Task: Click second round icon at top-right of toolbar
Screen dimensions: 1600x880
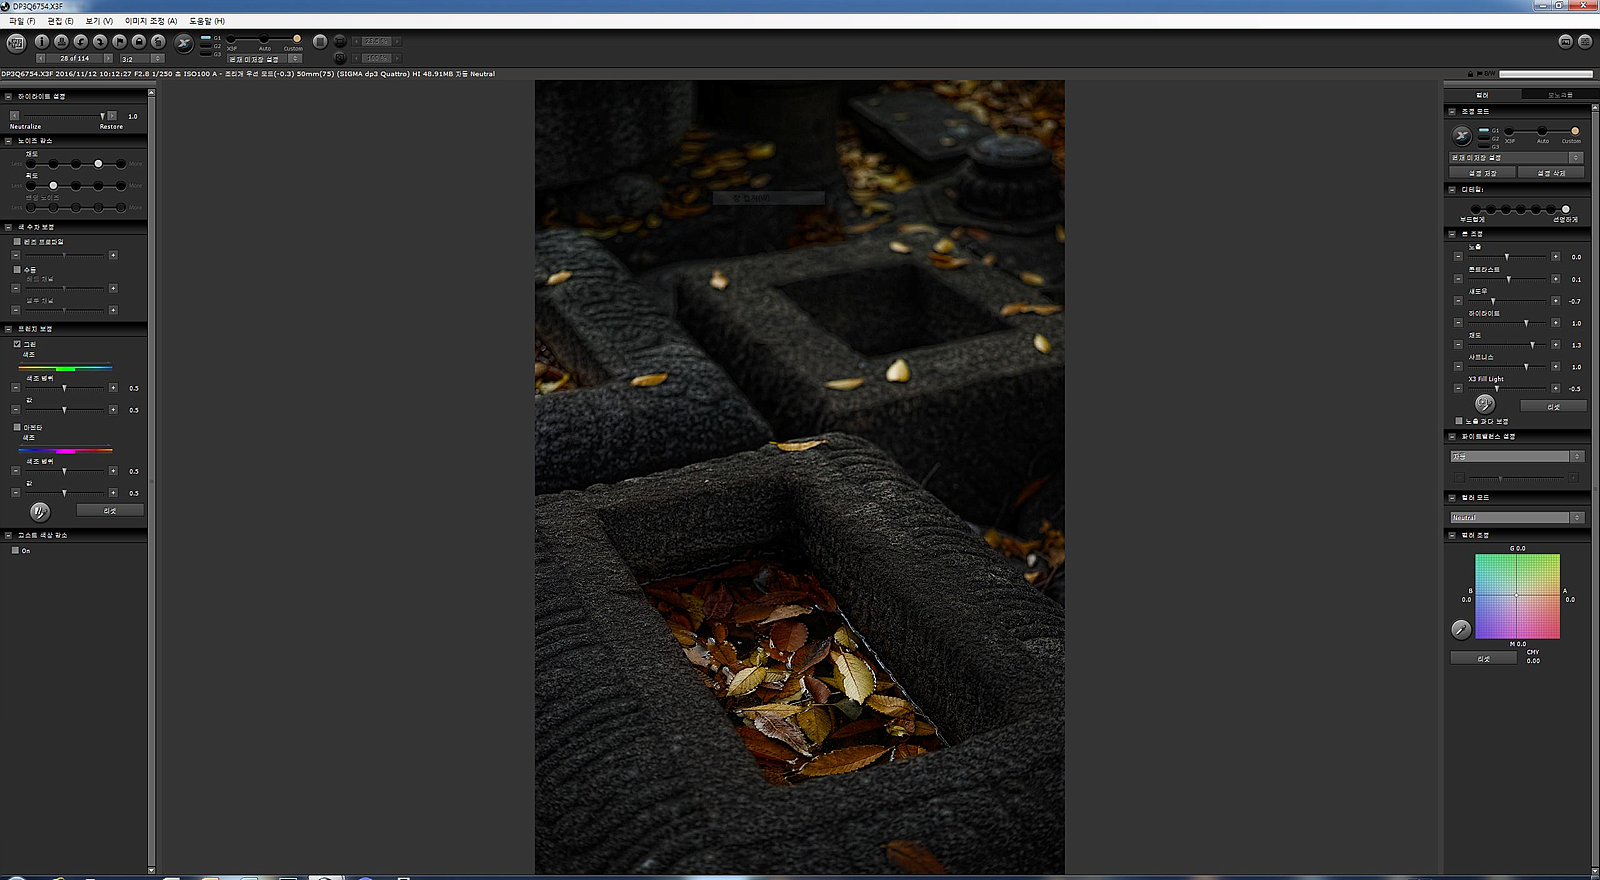Action: pos(1585,41)
